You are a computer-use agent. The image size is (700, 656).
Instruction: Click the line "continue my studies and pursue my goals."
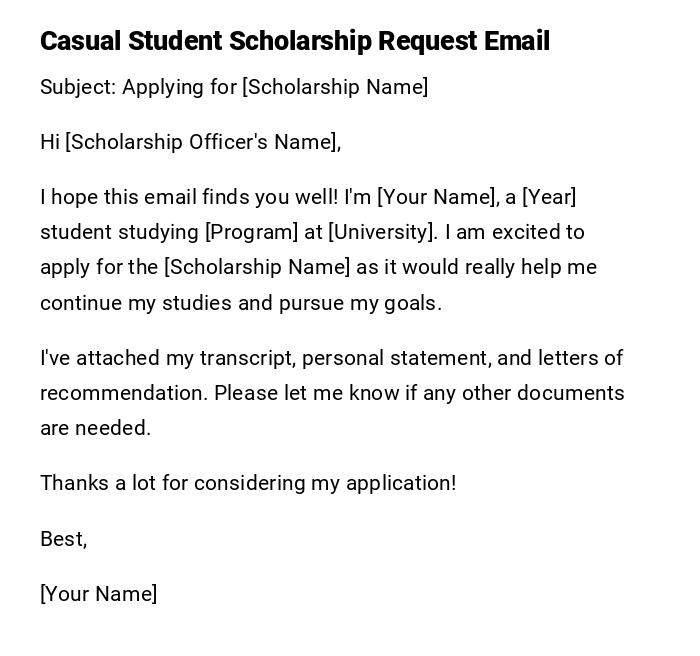(241, 303)
